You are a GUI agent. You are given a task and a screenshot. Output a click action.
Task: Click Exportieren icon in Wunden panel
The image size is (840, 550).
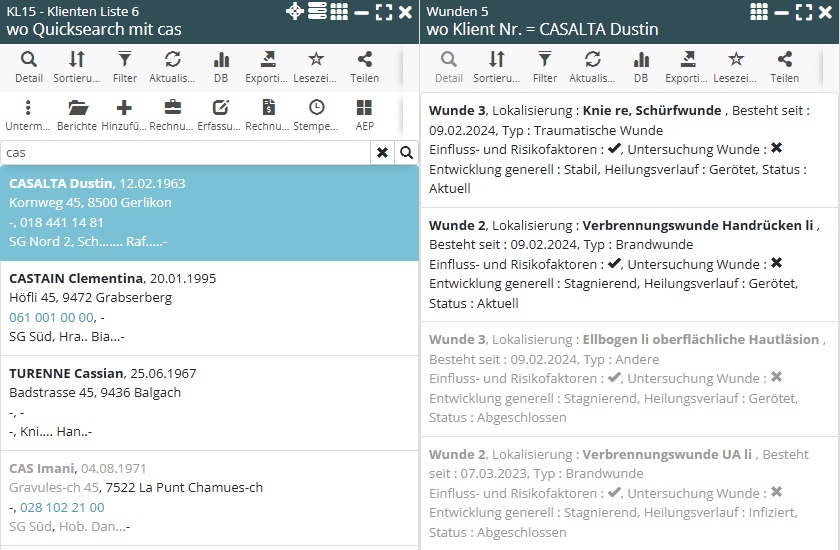687,66
